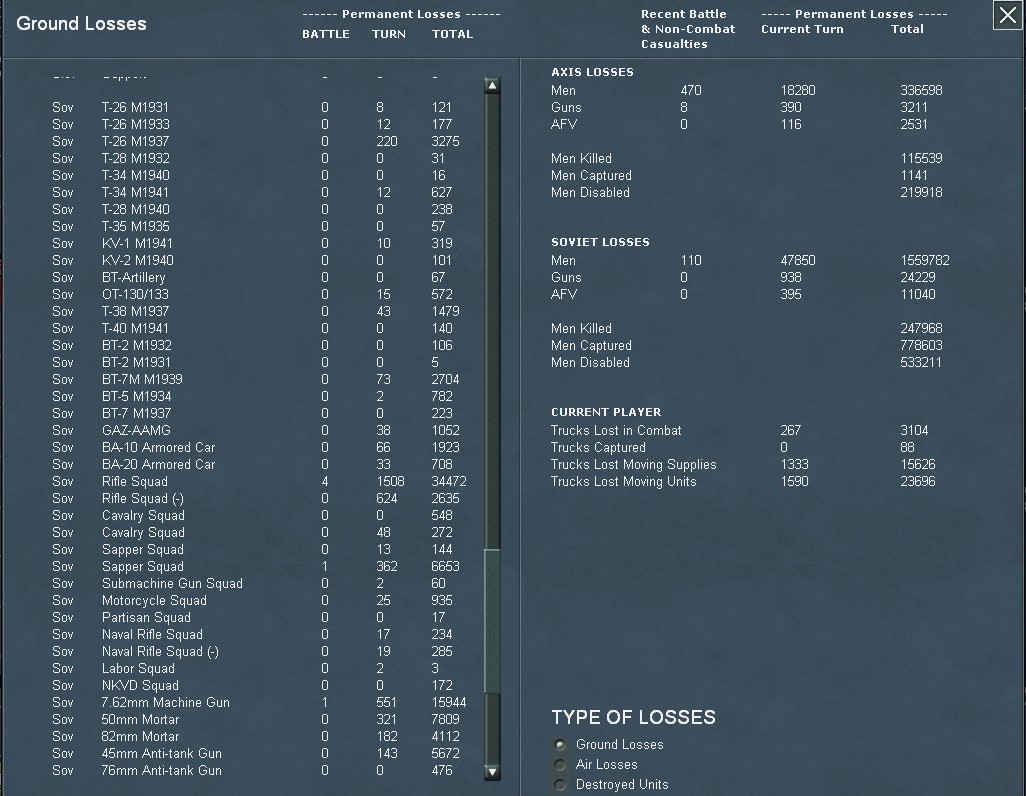Select the Ground Losses radio button
This screenshot has width=1026, height=796.
click(560, 745)
